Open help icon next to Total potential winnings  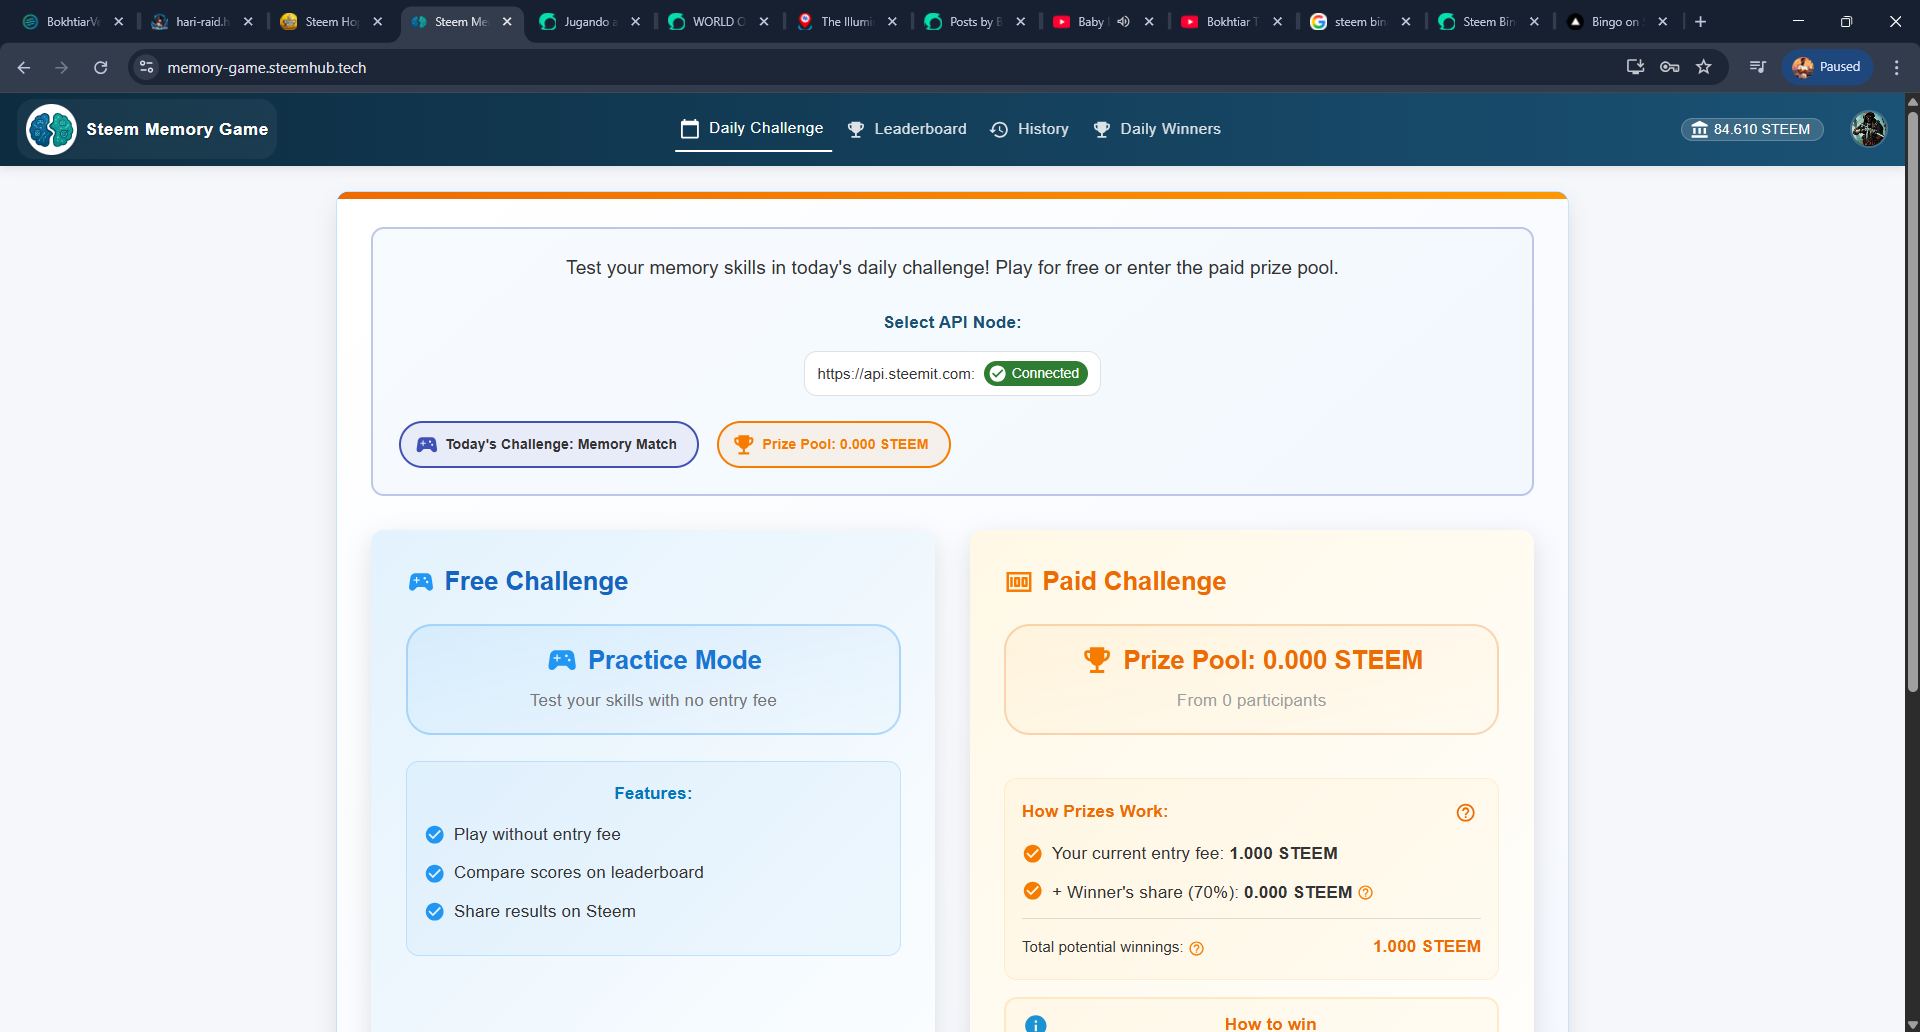point(1197,948)
